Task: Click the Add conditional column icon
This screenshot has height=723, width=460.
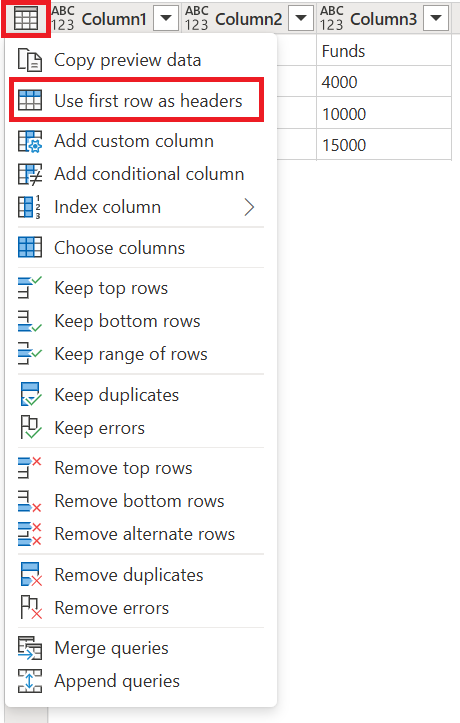Action: click(x=30, y=174)
